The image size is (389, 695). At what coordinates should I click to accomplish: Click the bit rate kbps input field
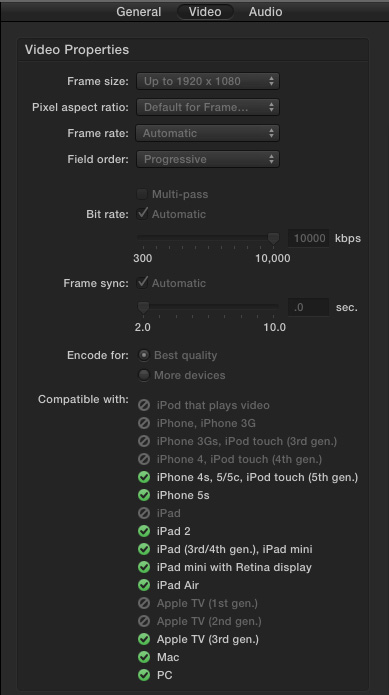coord(309,238)
